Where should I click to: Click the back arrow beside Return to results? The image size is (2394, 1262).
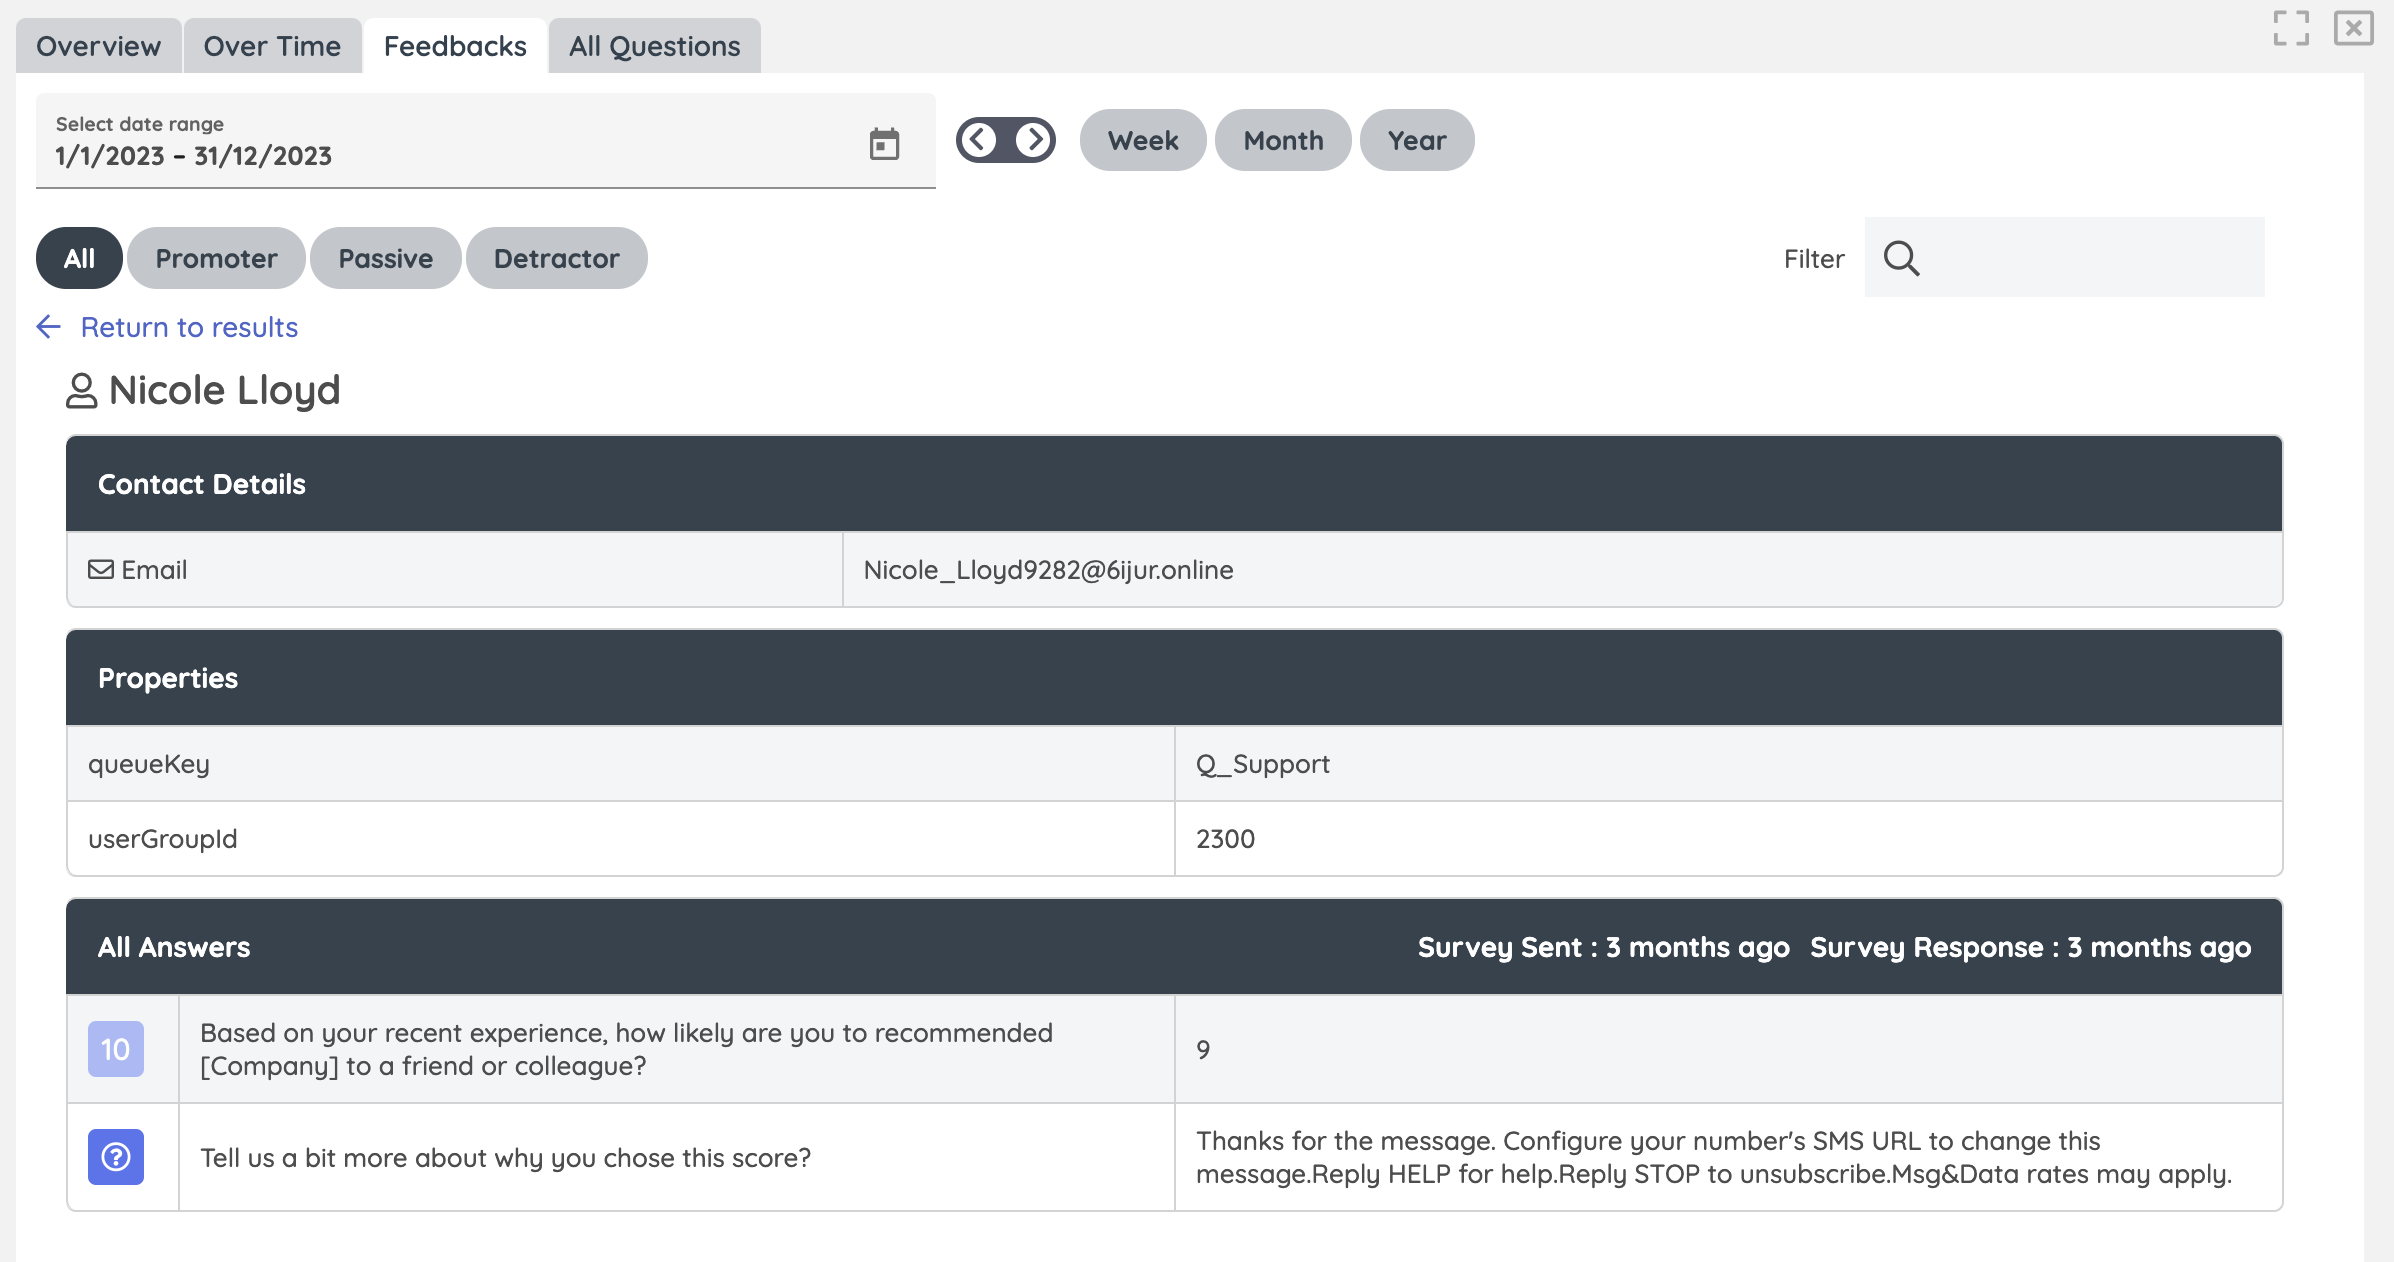48,327
